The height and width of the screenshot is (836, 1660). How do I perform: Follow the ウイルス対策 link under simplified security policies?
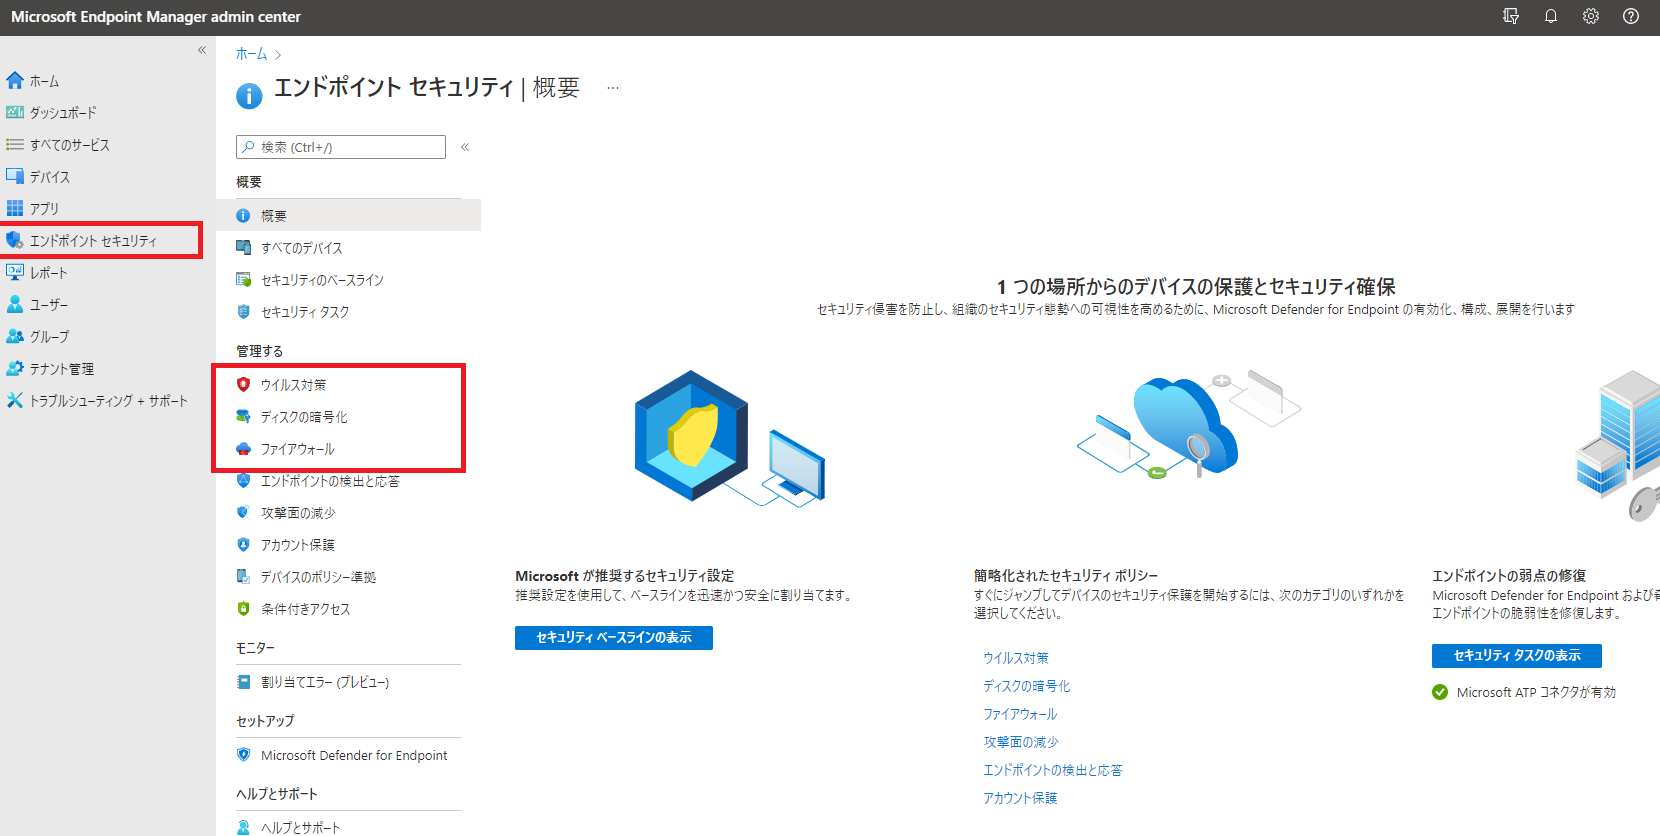(x=1016, y=658)
